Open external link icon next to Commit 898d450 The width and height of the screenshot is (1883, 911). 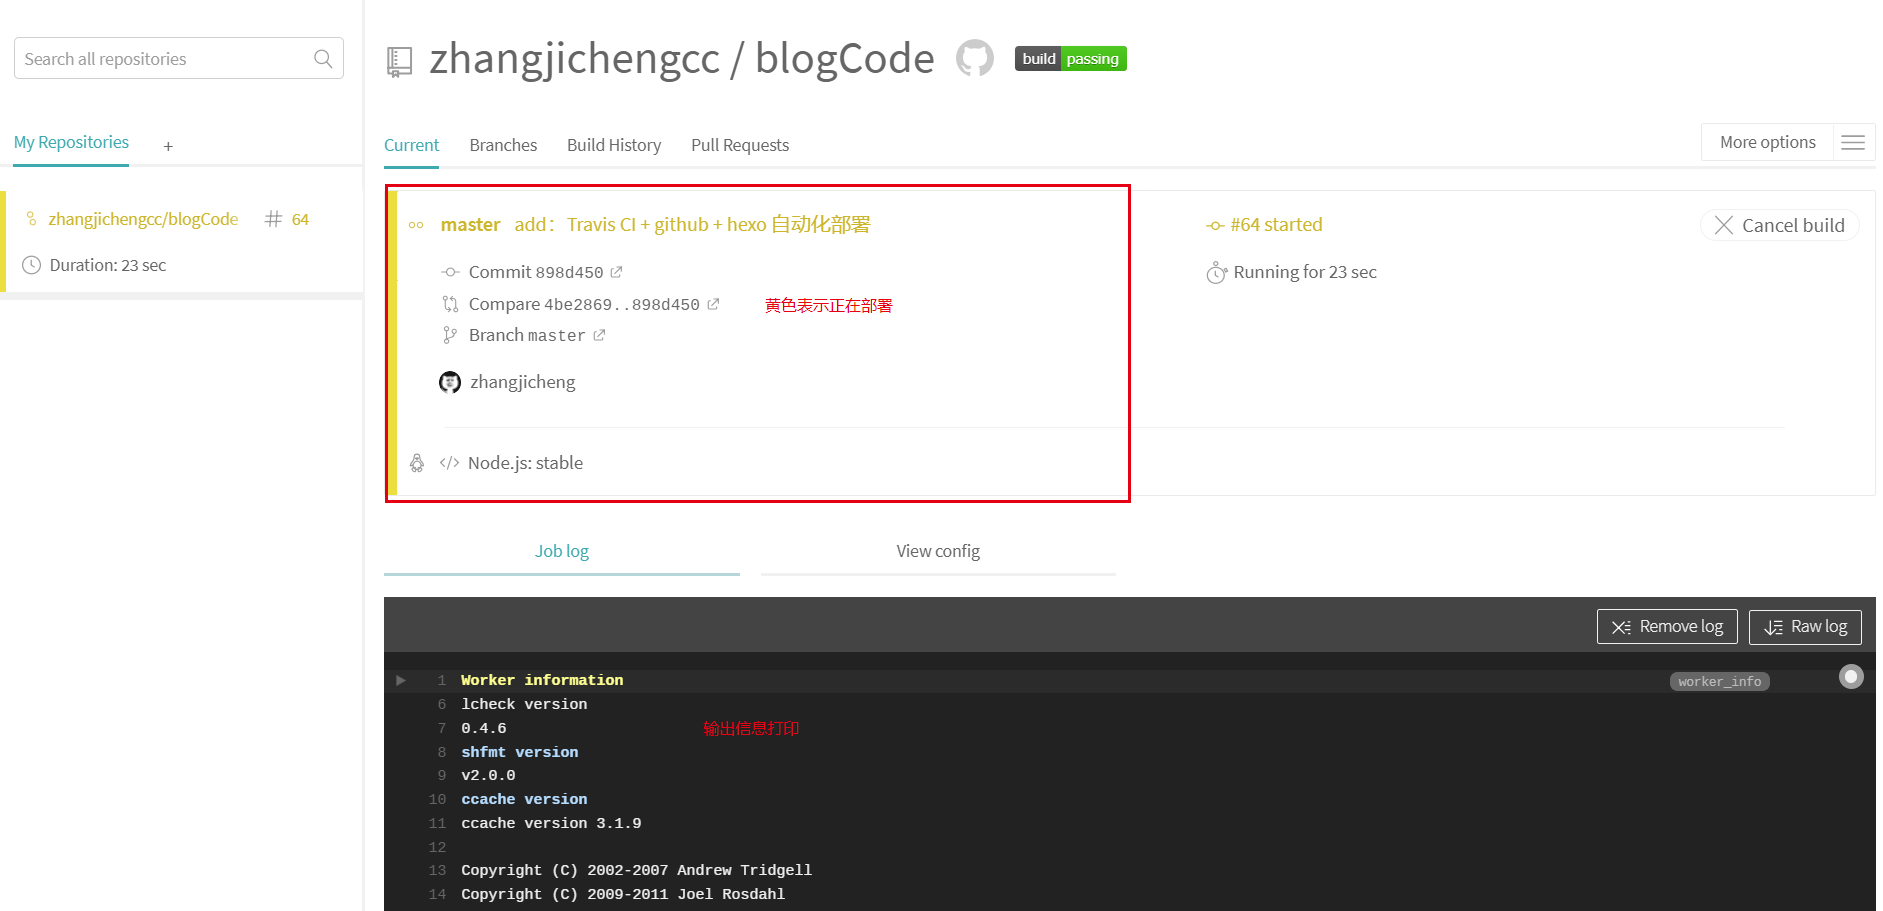(x=617, y=272)
